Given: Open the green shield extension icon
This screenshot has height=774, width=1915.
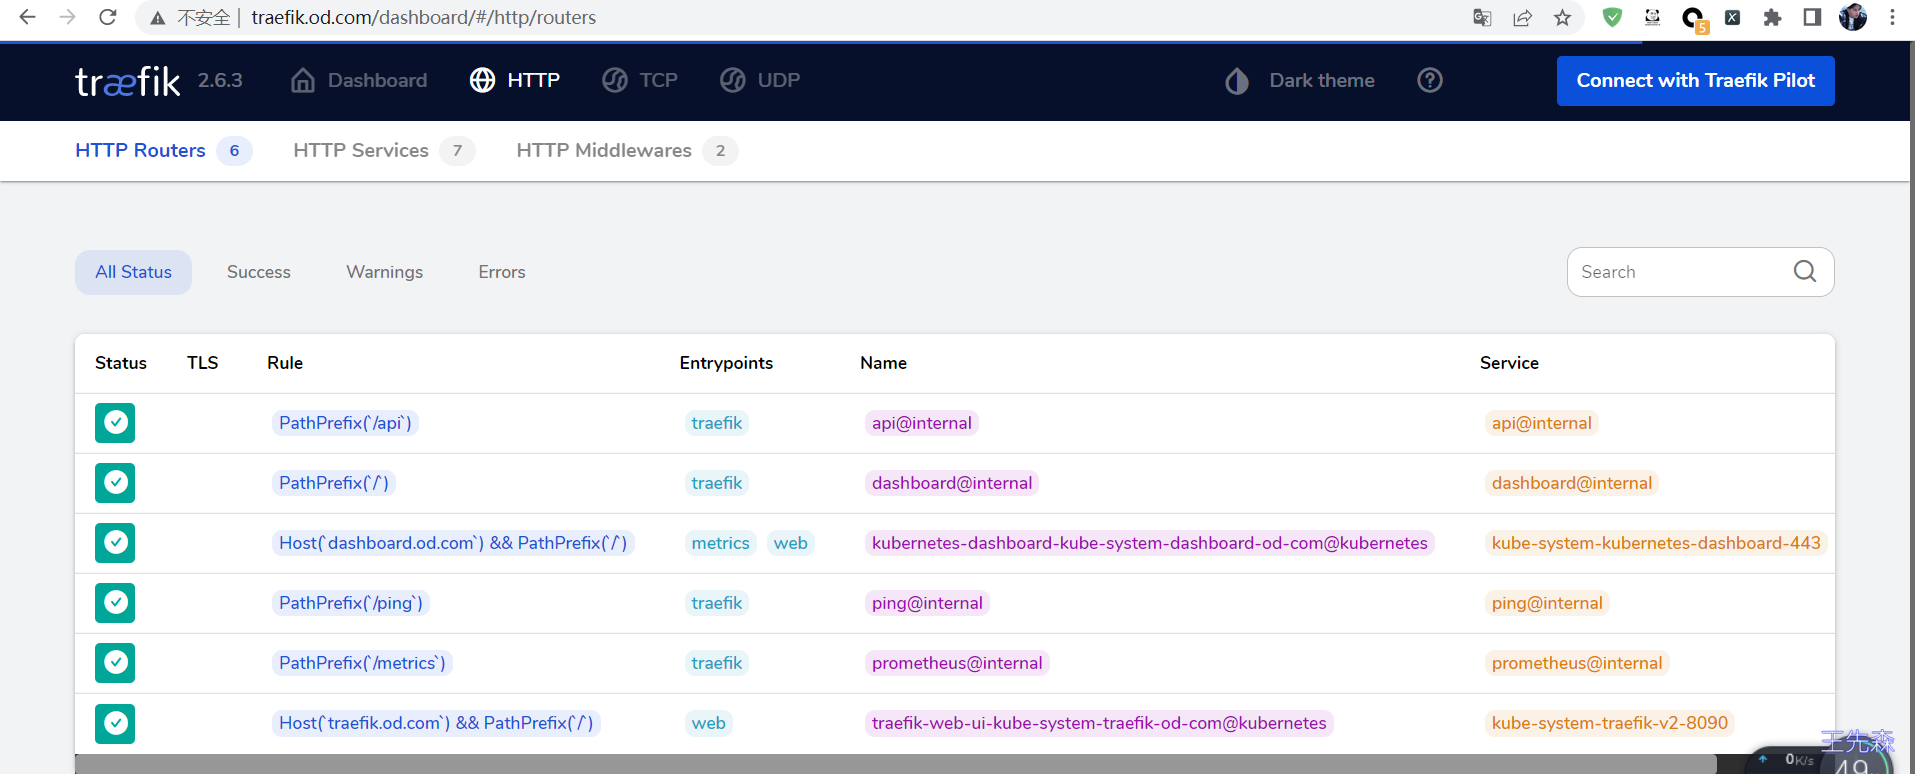Looking at the screenshot, I should (1612, 17).
